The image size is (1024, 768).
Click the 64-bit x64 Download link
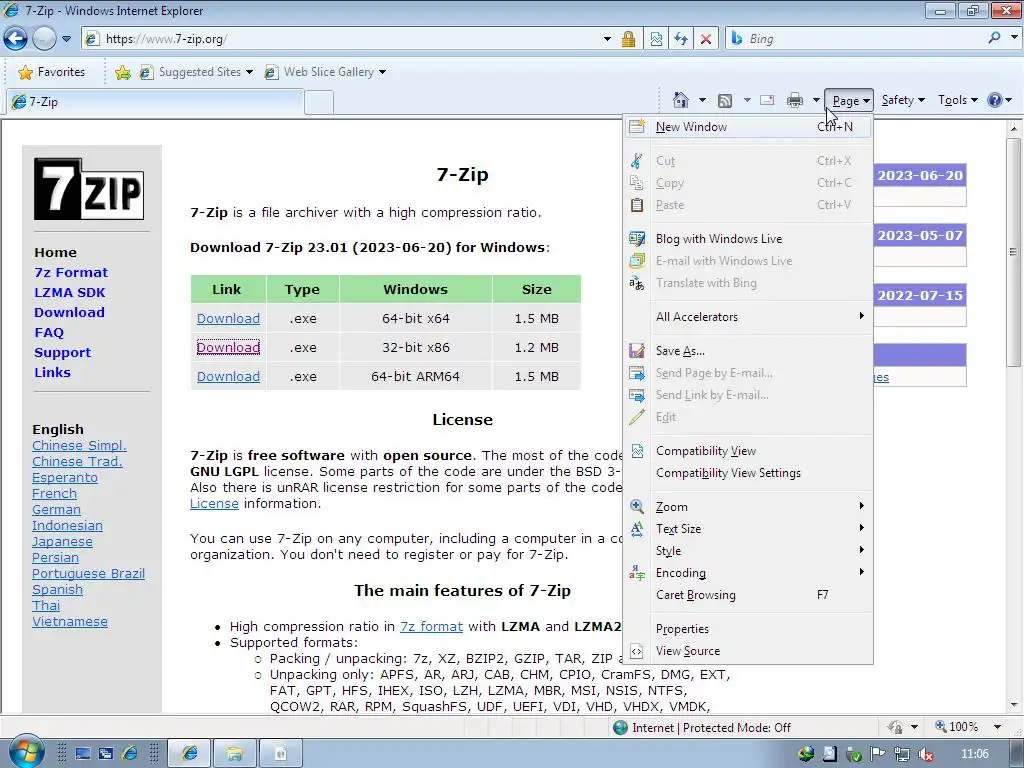click(x=228, y=318)
